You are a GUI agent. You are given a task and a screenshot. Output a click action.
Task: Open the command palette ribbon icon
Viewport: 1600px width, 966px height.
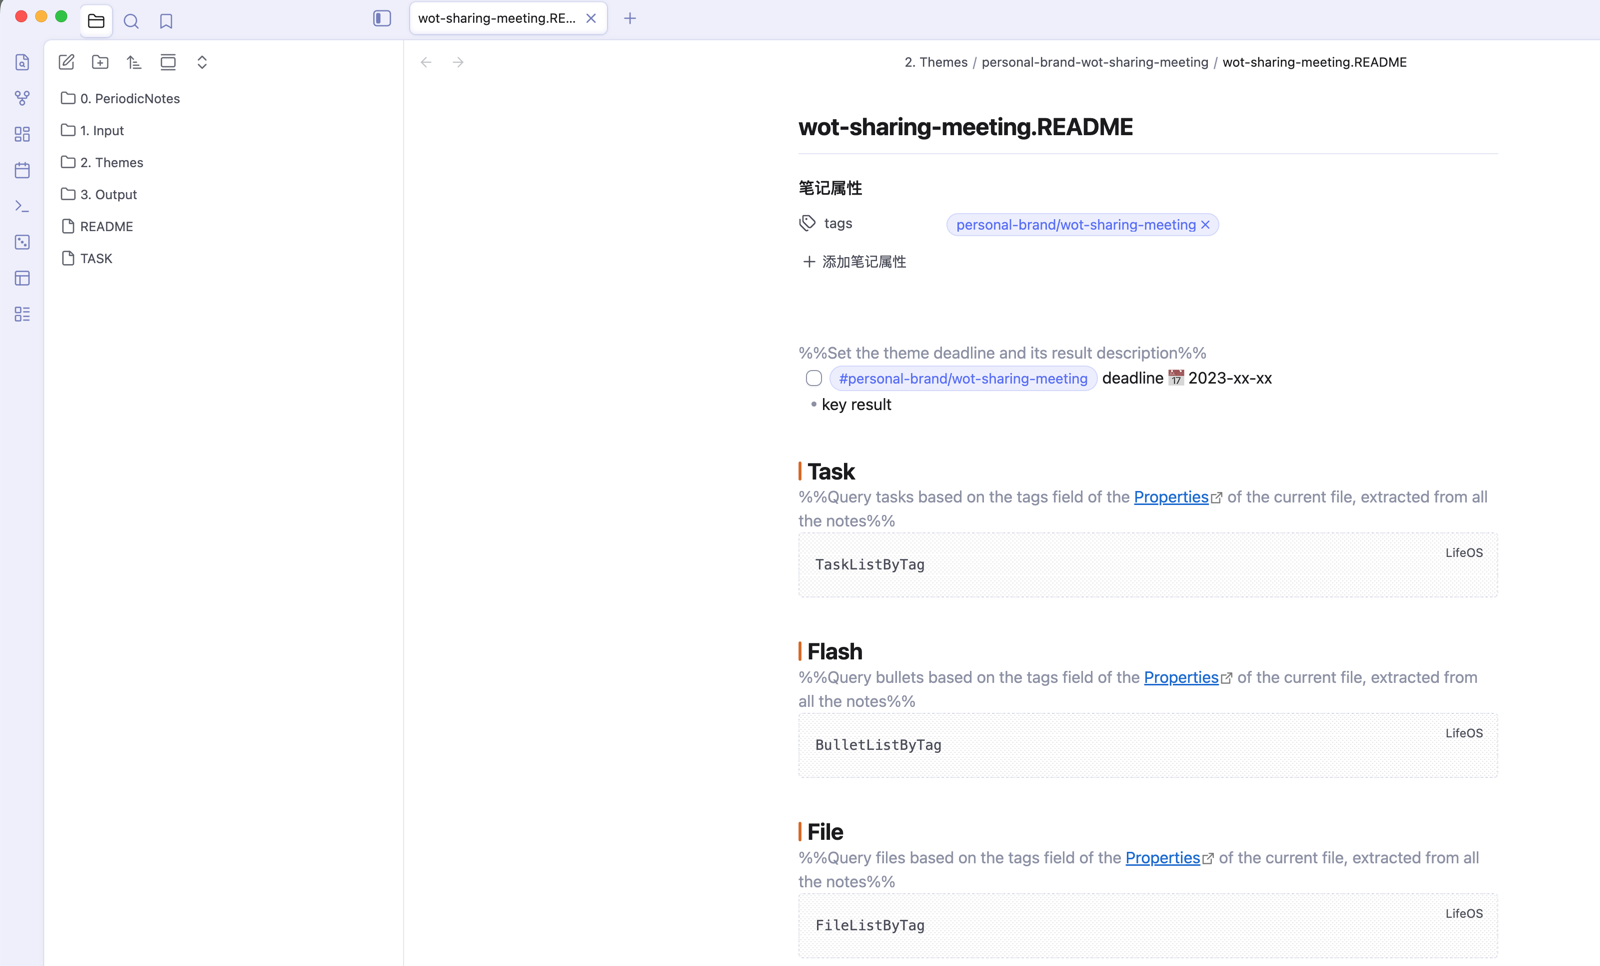[22, 206]
